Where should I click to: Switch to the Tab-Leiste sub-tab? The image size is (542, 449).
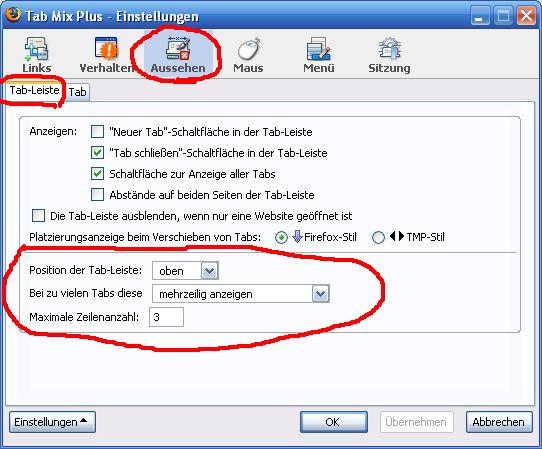point(34,91)
